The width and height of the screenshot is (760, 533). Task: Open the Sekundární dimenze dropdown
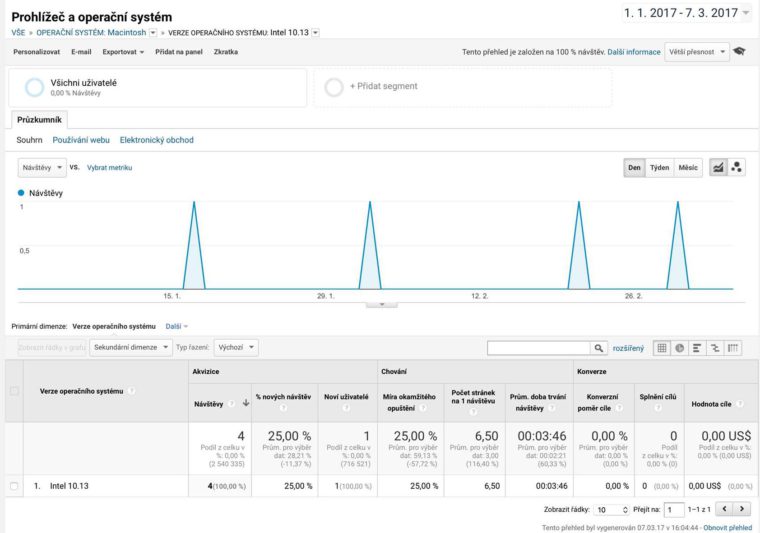128,348
